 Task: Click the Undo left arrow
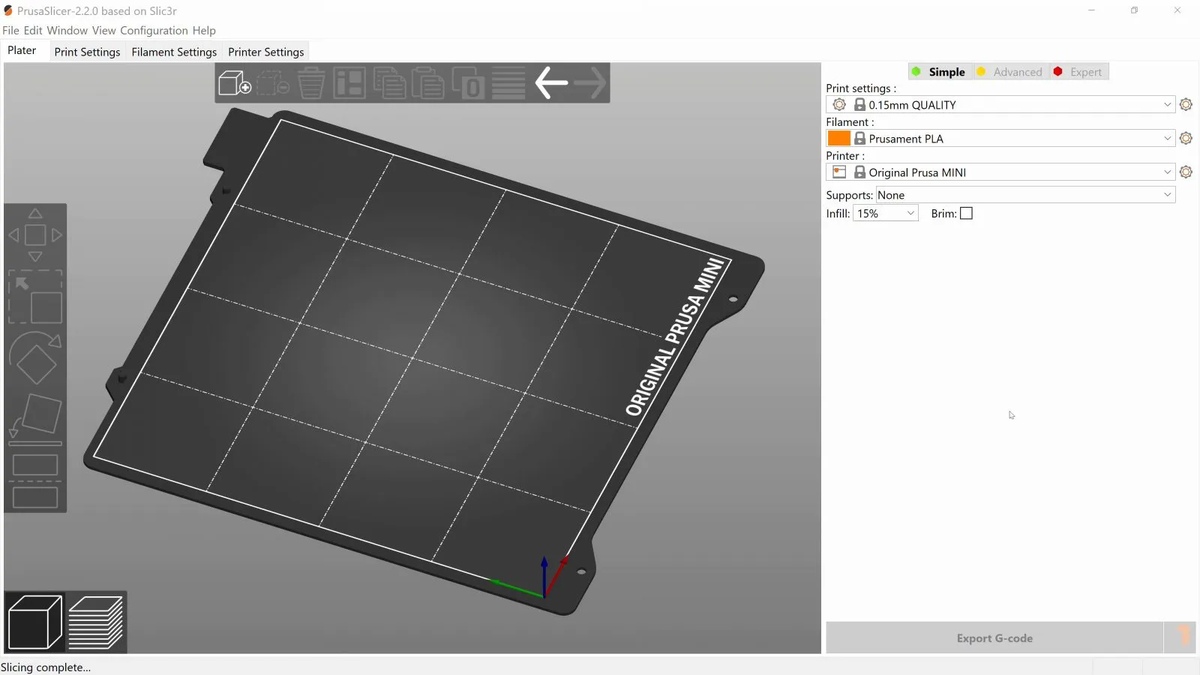click(x=551, y=83)
